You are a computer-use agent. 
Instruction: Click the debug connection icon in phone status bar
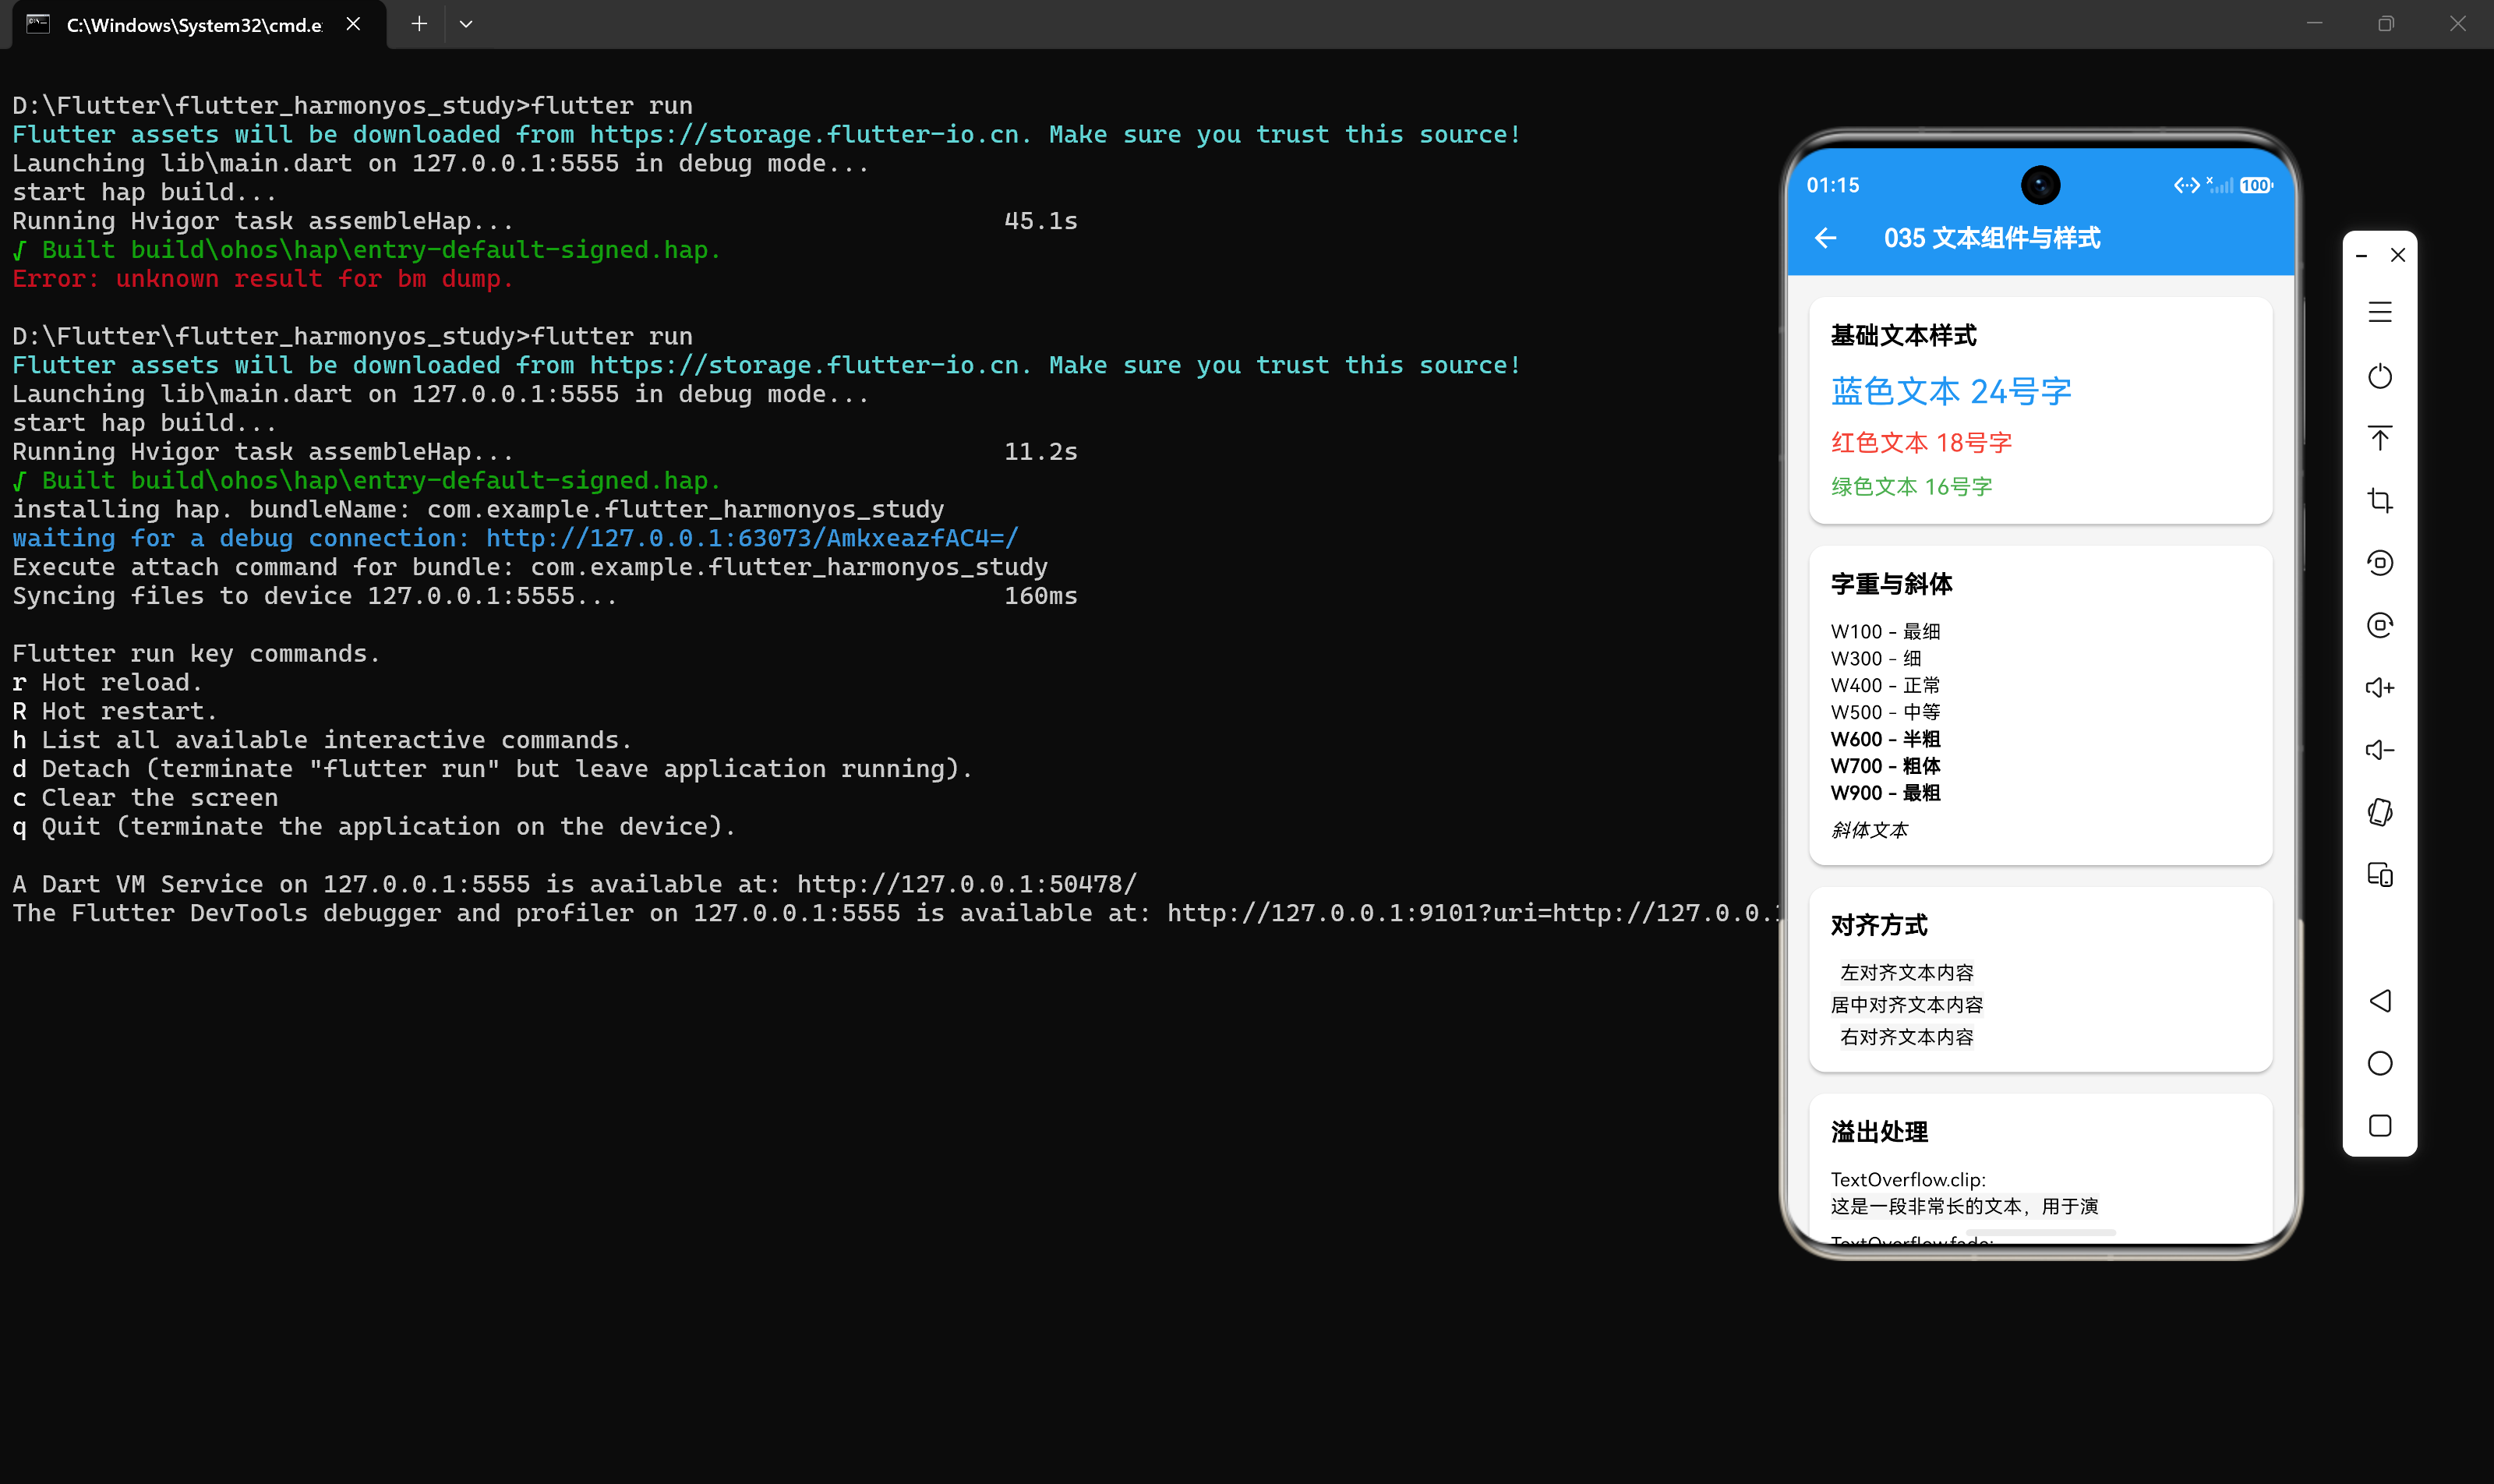2186,185
